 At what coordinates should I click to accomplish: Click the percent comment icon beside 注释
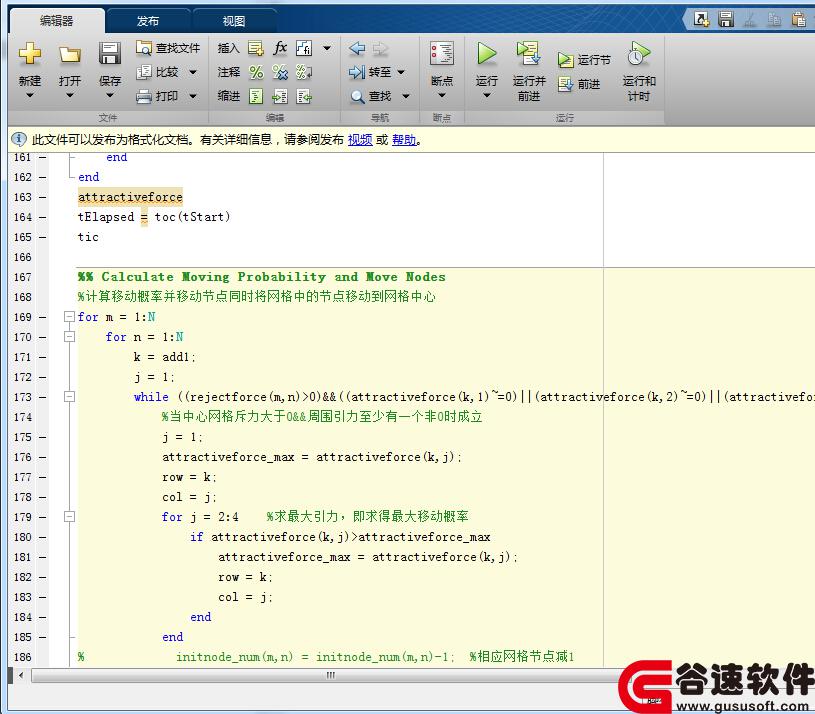coord(256,72)
